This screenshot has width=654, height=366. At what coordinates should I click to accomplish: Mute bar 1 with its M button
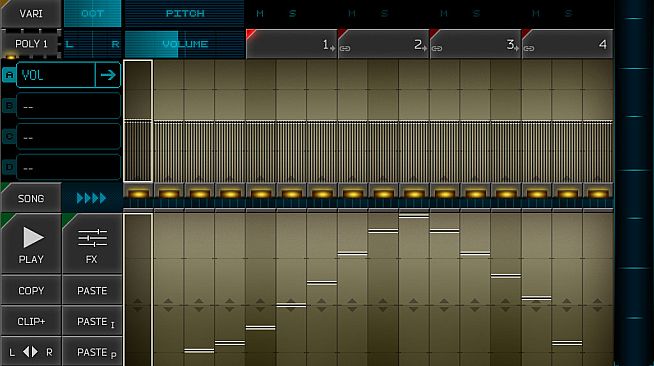(260, 14)
